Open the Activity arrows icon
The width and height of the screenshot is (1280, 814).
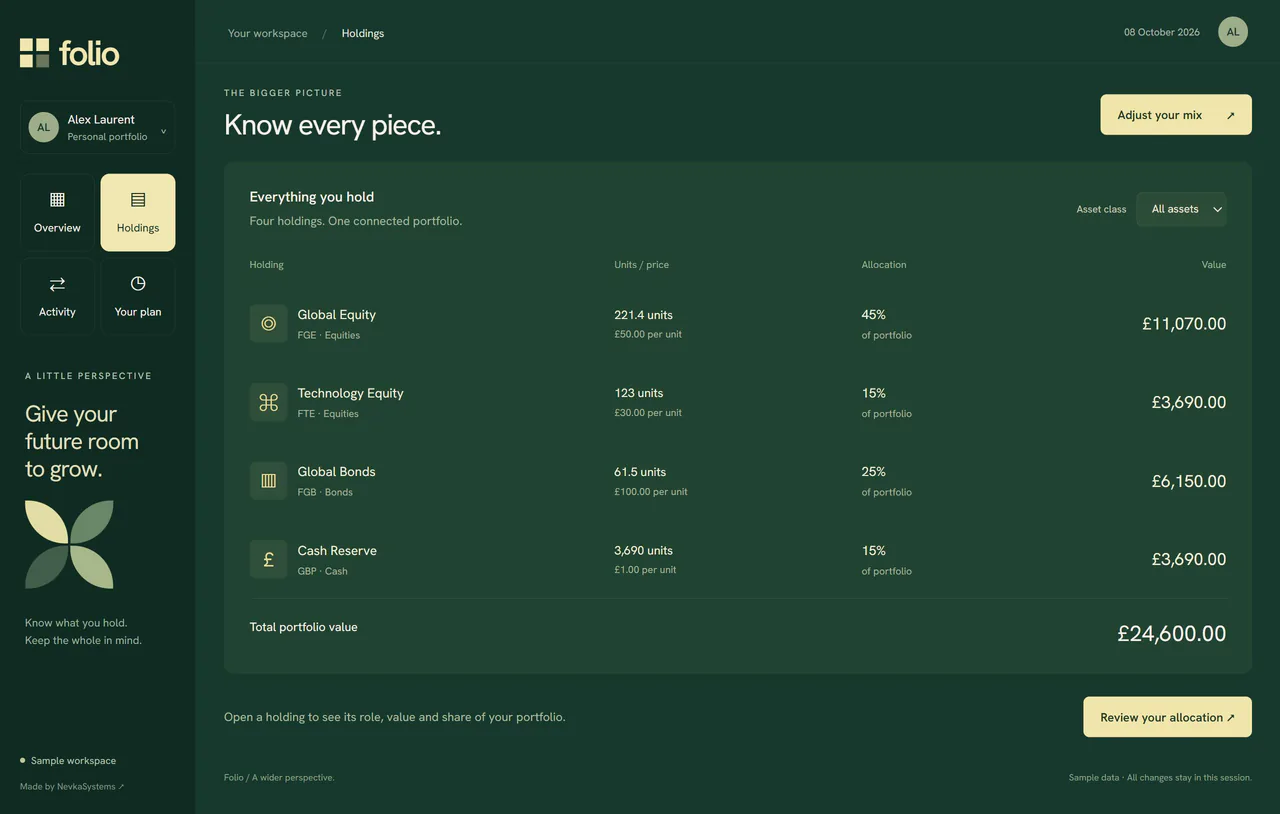(x=57, y=284)
